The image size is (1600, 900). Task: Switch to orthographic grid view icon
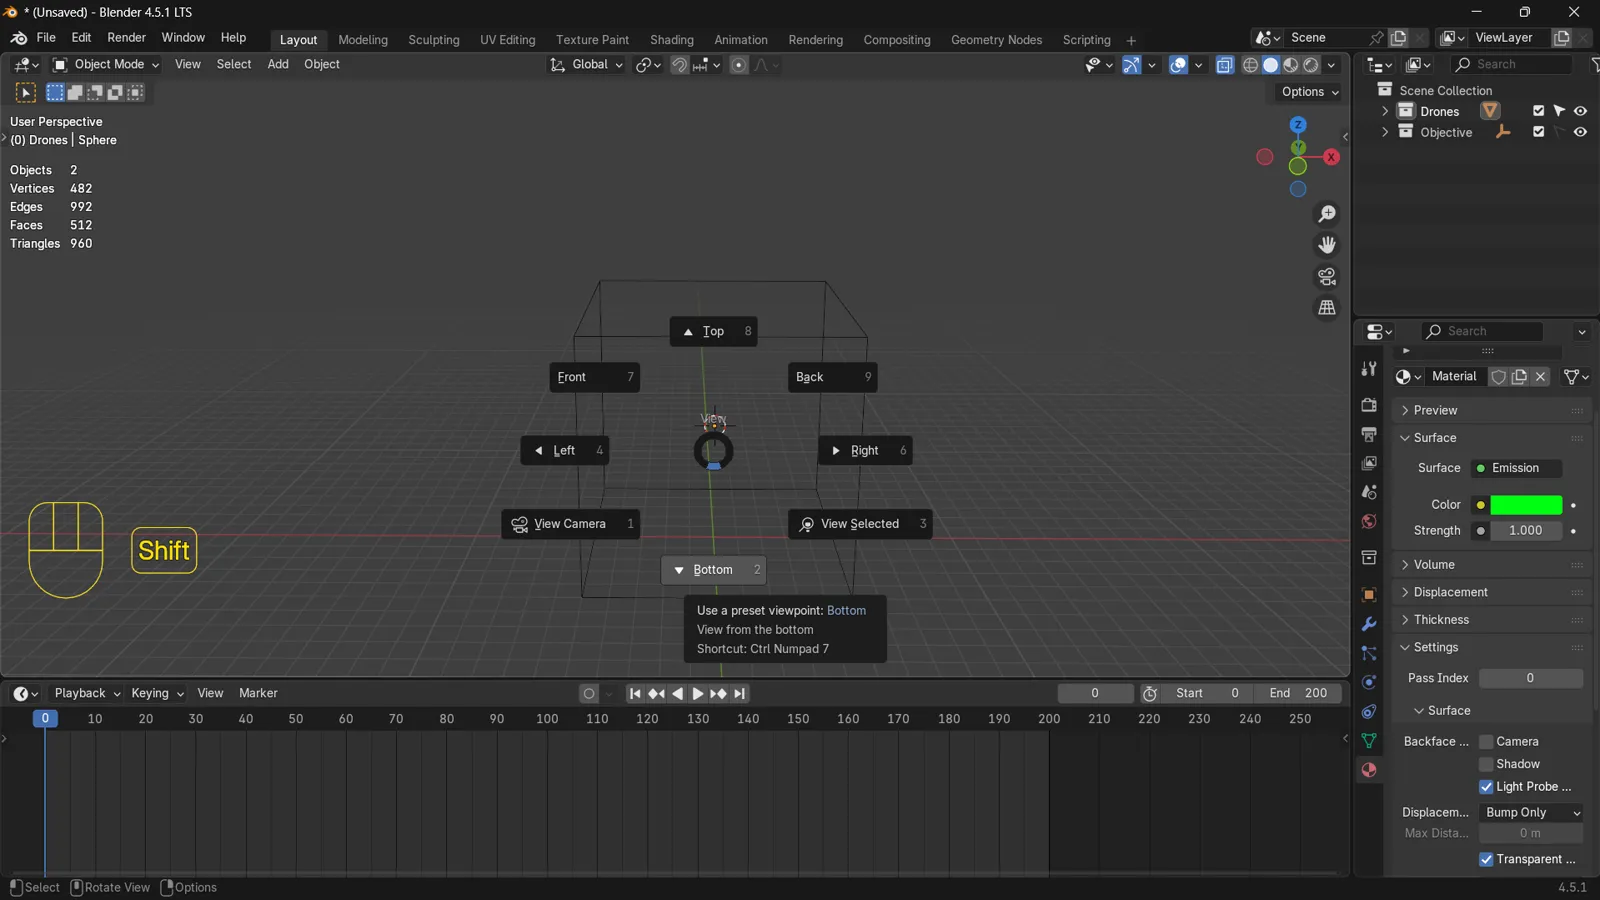[x=1327, y=307]
